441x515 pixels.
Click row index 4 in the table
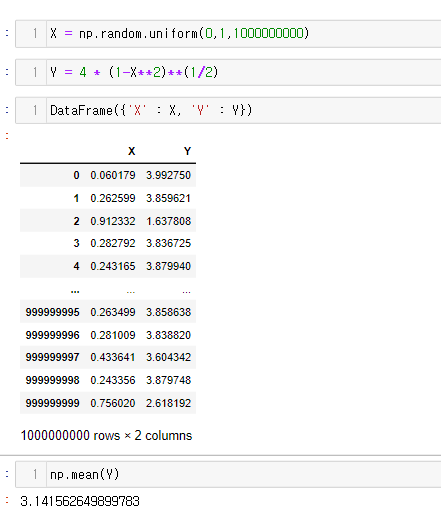pyautogui.click(x=76, y=266)
